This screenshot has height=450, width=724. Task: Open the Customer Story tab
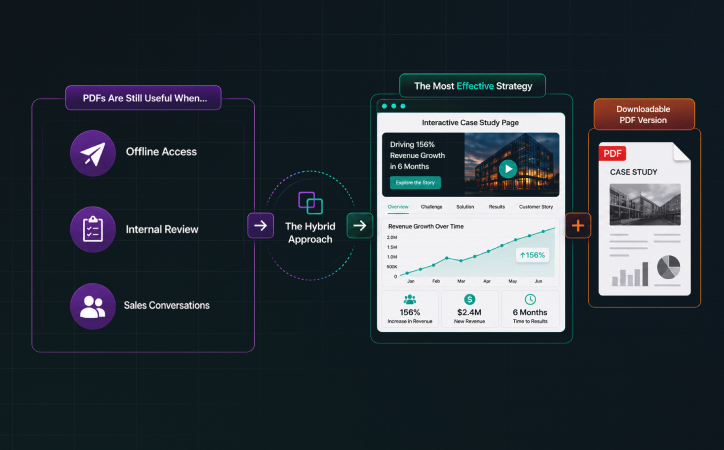click(536, 207)
